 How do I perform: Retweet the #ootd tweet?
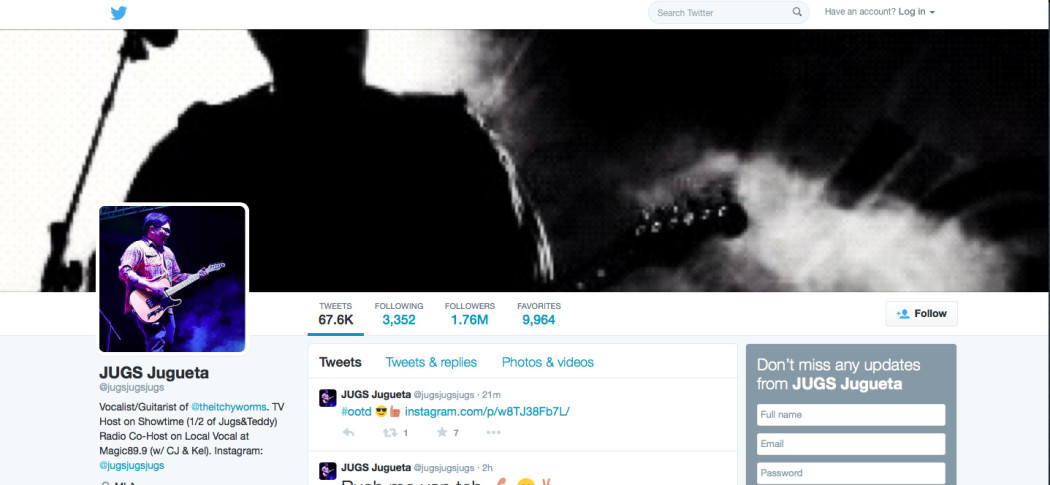point(389,433)
